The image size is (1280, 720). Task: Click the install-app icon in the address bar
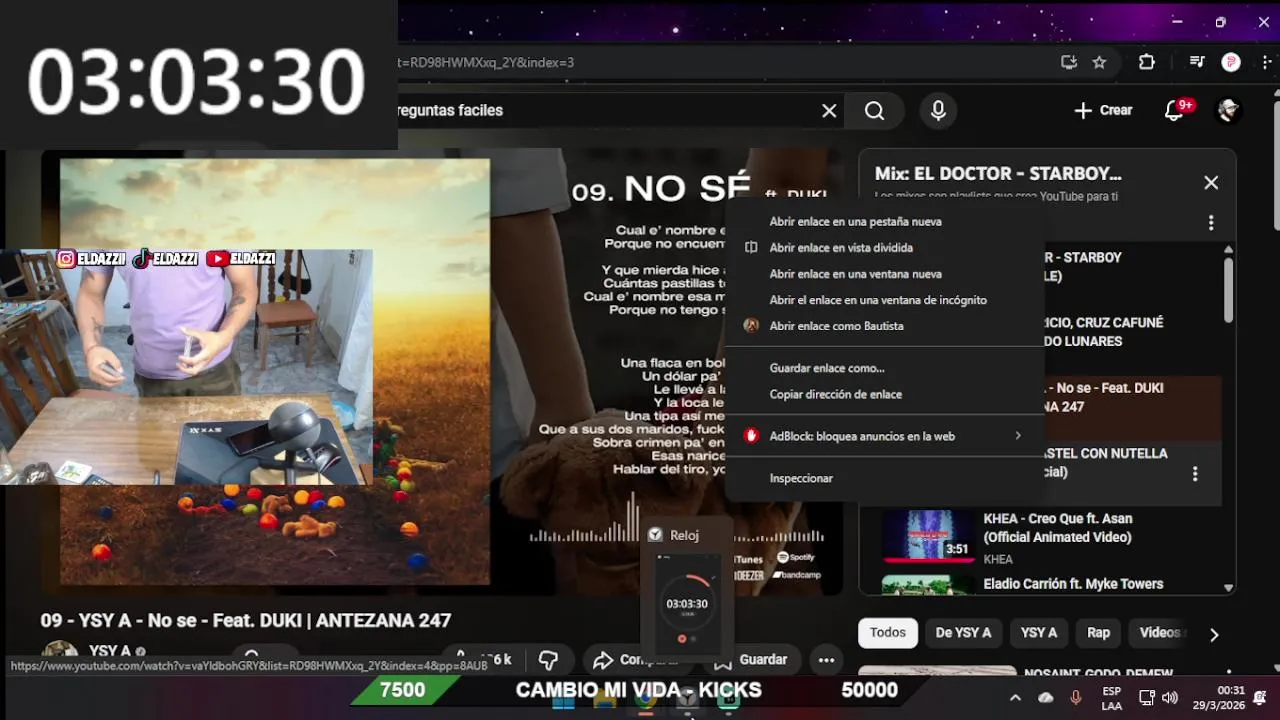1069,62
